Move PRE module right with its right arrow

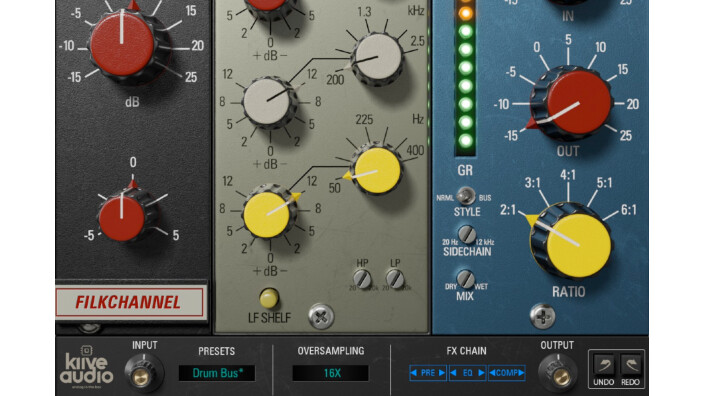(x=441, y=373)
